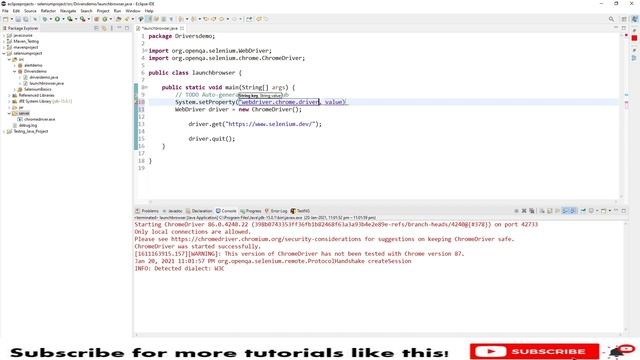
Task: Maximize the Console view
Action: tap(624, 211)
